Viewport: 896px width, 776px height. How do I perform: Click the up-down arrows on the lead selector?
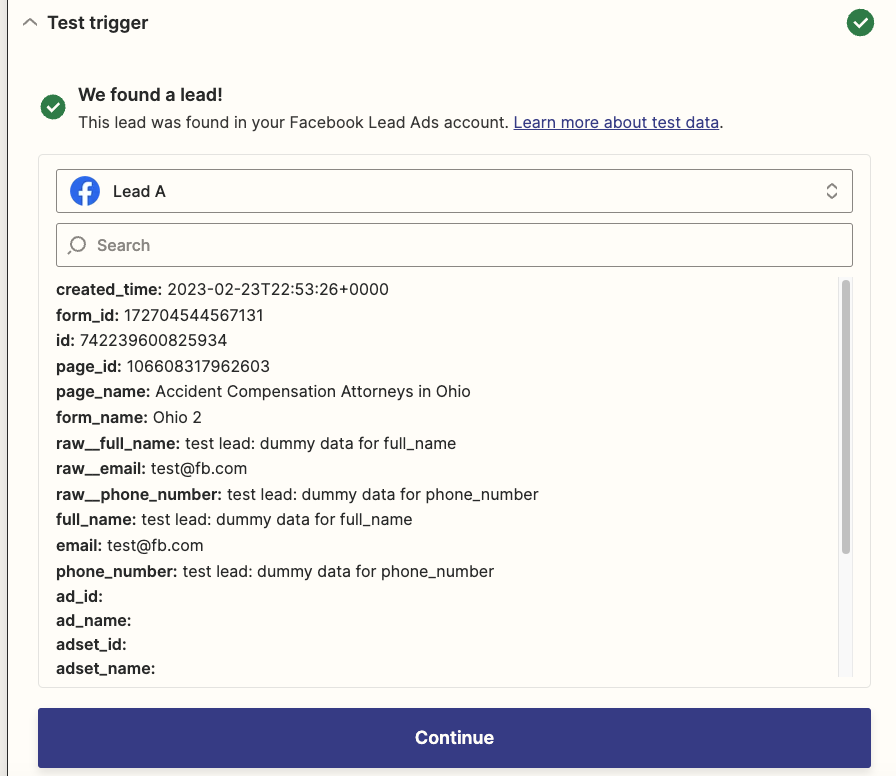tap(831, 191)
